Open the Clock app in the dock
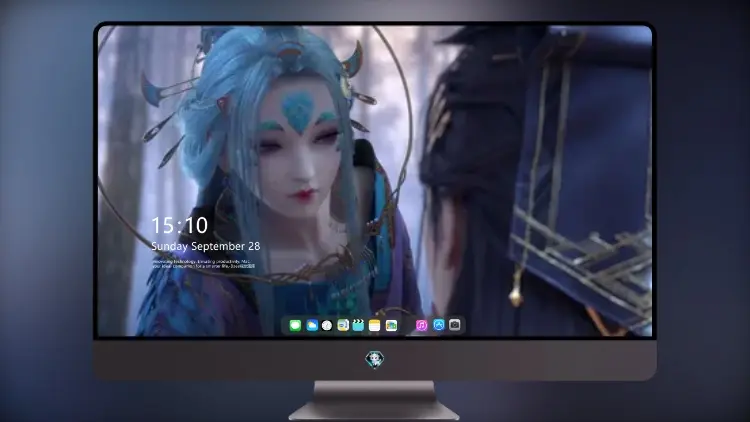 tap(327, 326)
